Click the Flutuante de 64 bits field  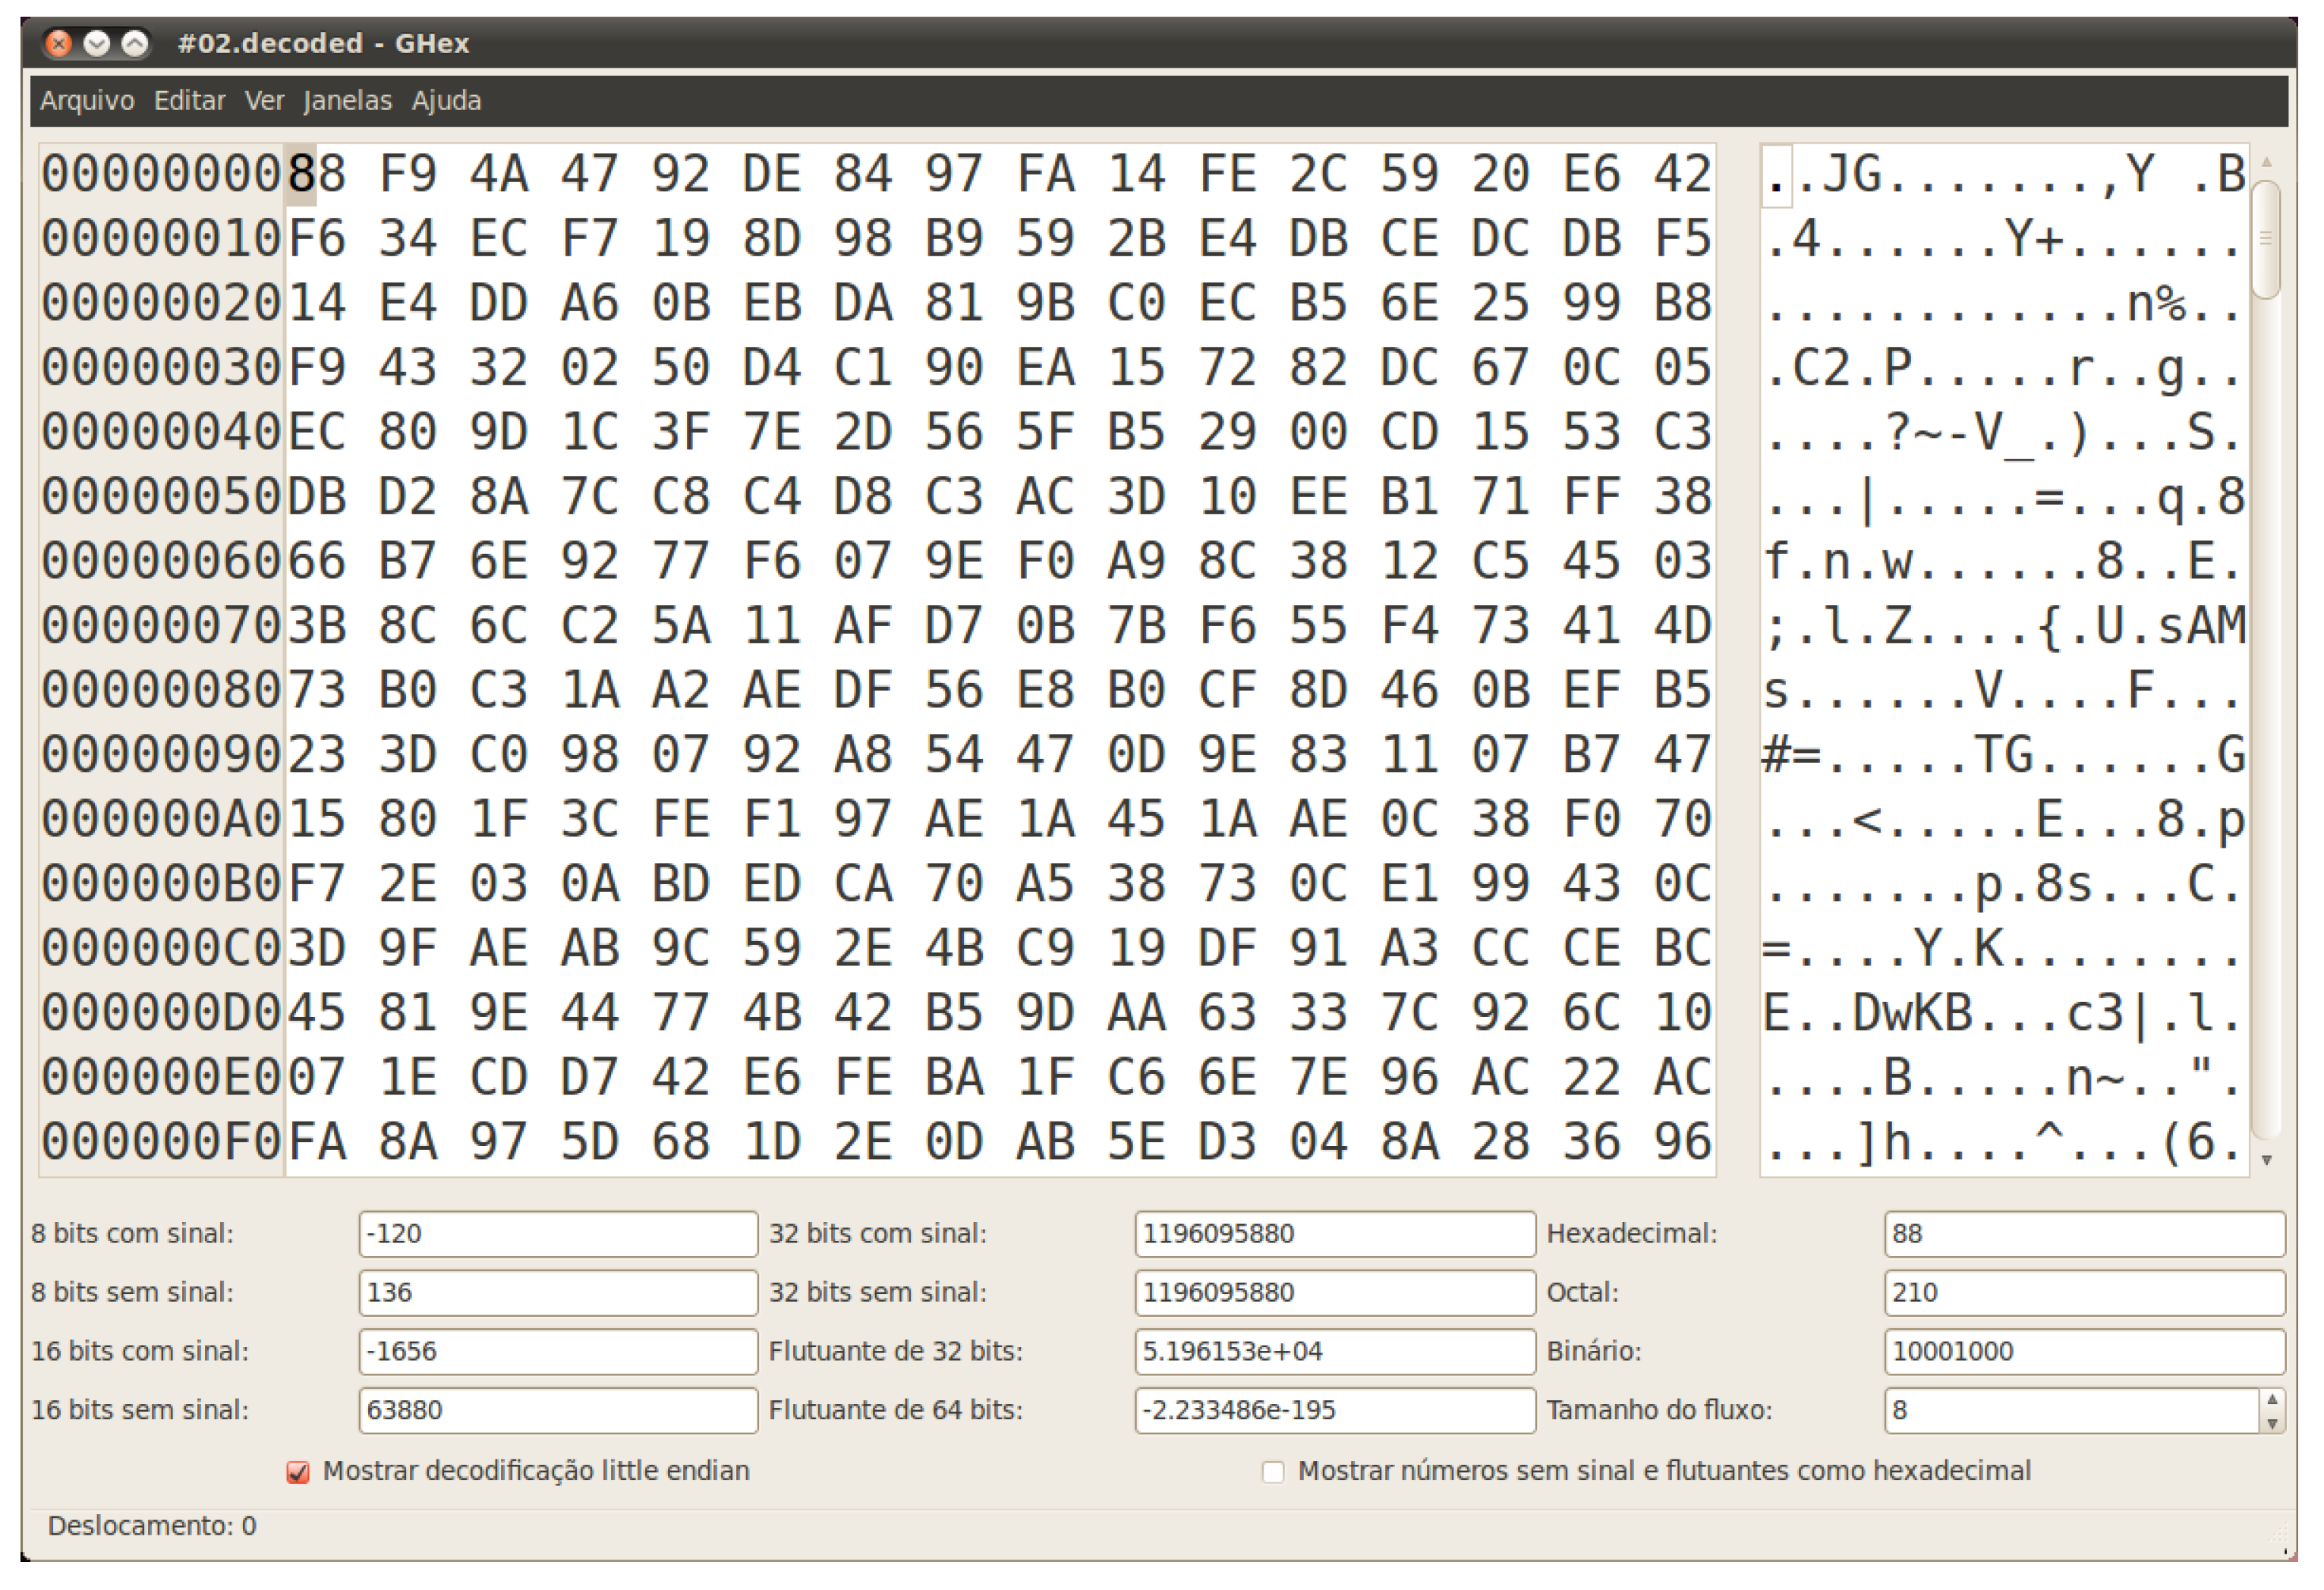pos(1334,1410)
